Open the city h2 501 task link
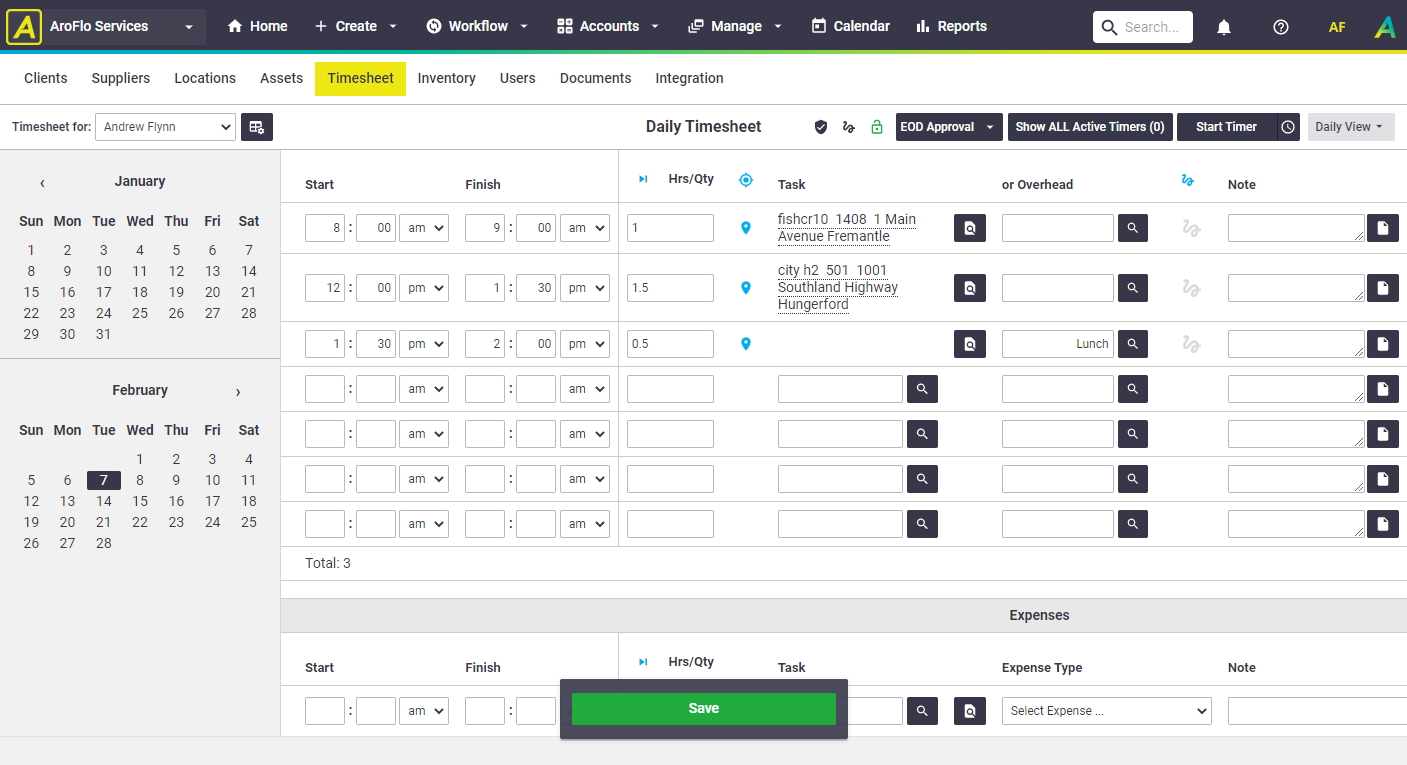 click(838, 287)
